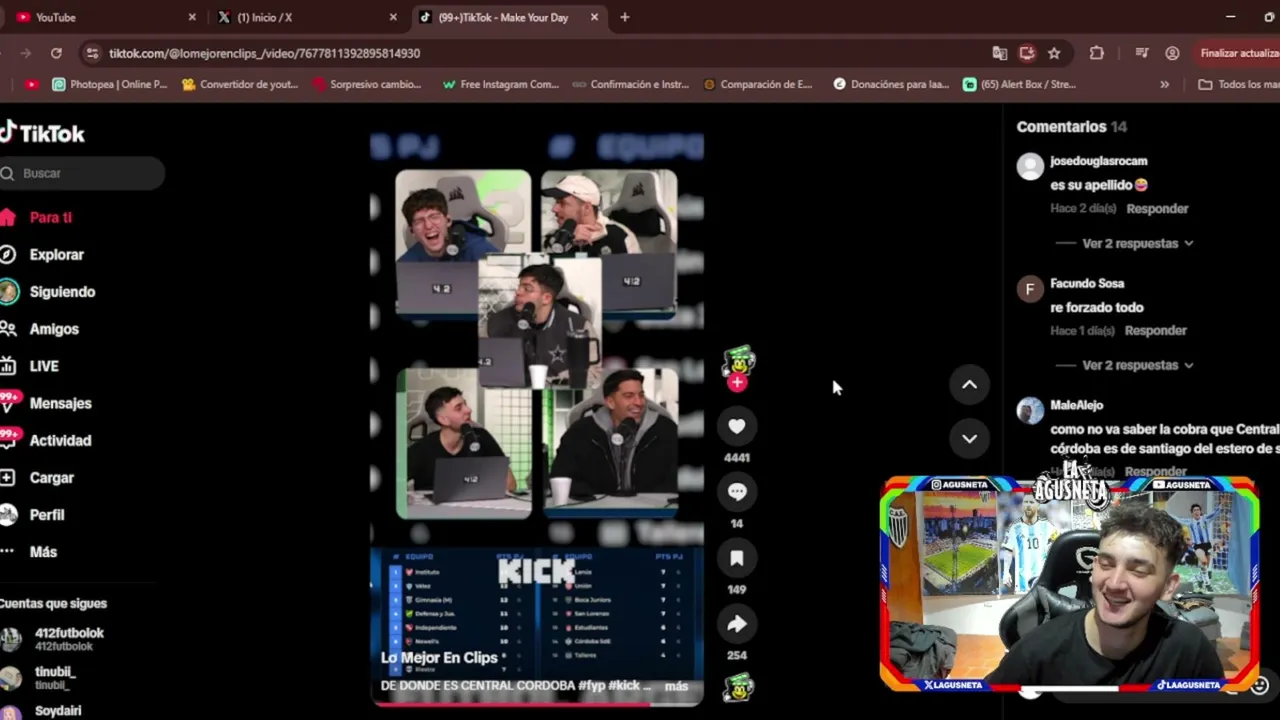Screen dimensions: 1280x720
Task: Open the Todos los marcadores folder
Action: coord(1238,85)
